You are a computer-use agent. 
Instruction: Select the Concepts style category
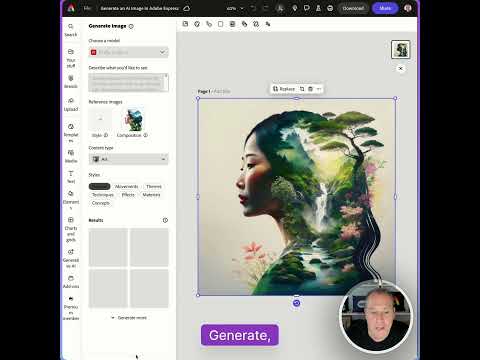point(100,203)
